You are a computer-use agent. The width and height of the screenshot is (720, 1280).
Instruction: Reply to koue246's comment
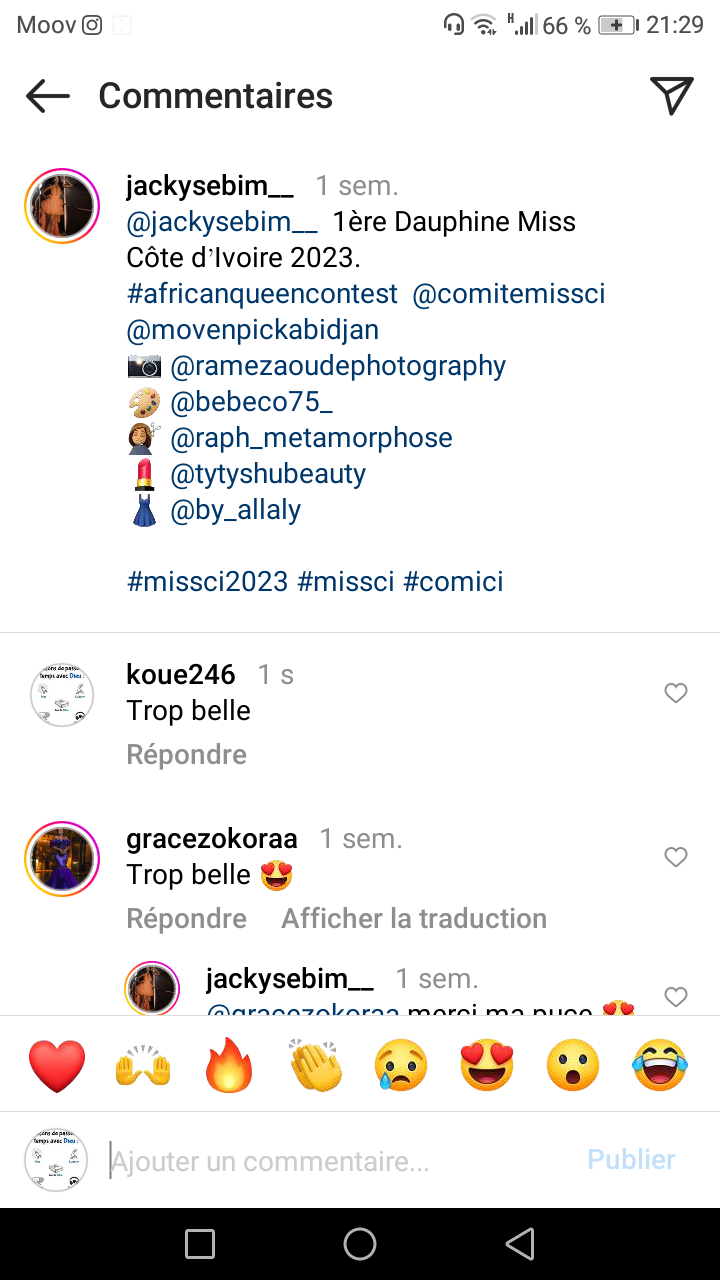186,755
